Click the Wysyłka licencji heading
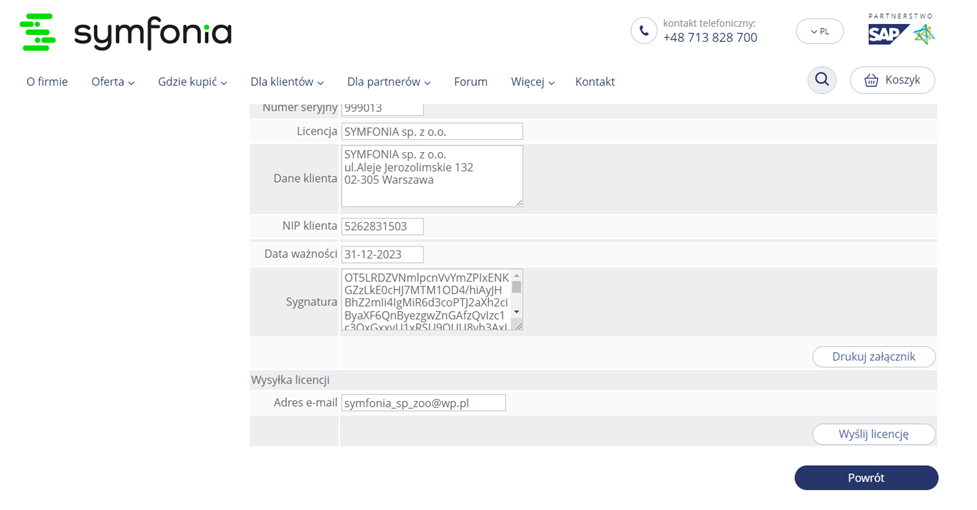The image size is (977, 510). pos(290,380)
